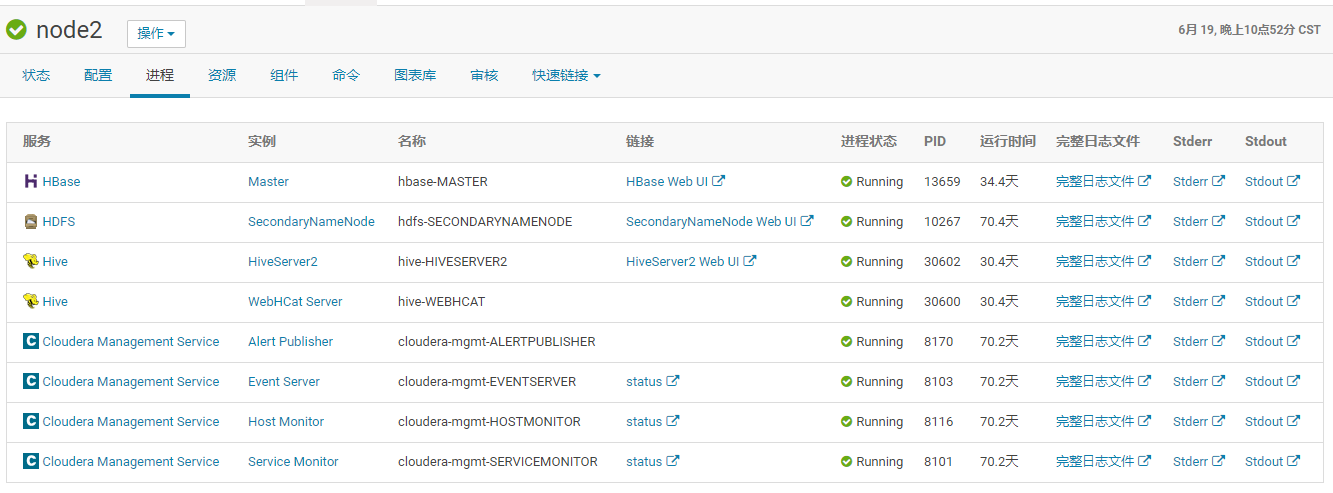Viewport: 1333px width, 493px height.
Task: Click the Cloudera Management Service link for Event Server
Action: click(x=130, y=382)
